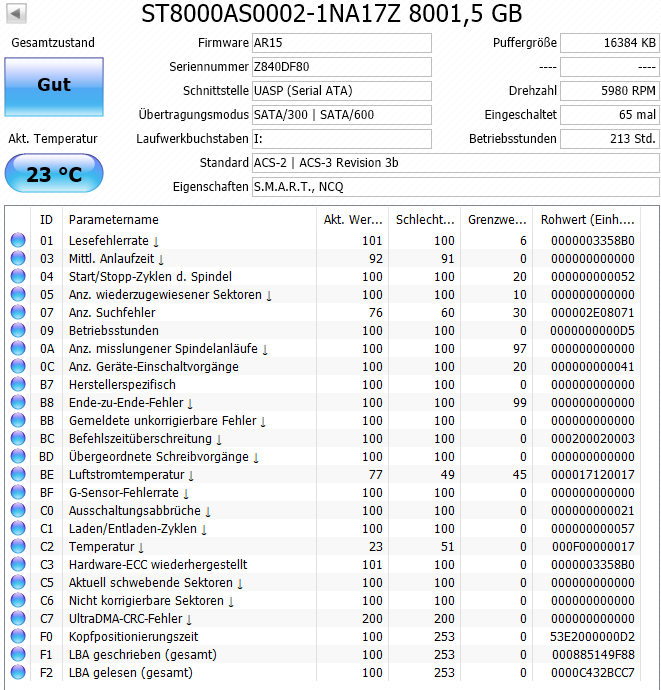
Task: Click the Laufwerkbuchstaben field showing I:
Action: click(x=342, y=139)
